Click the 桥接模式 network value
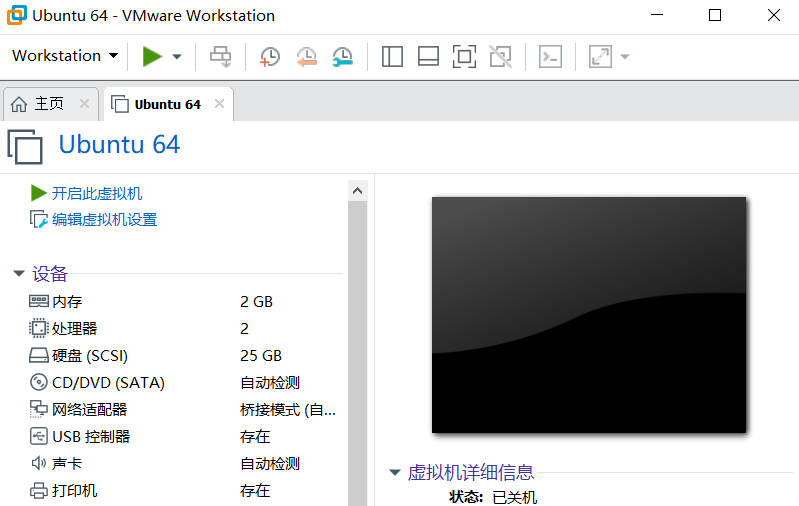This screenshot has height=506, width=799. (288, 410)
